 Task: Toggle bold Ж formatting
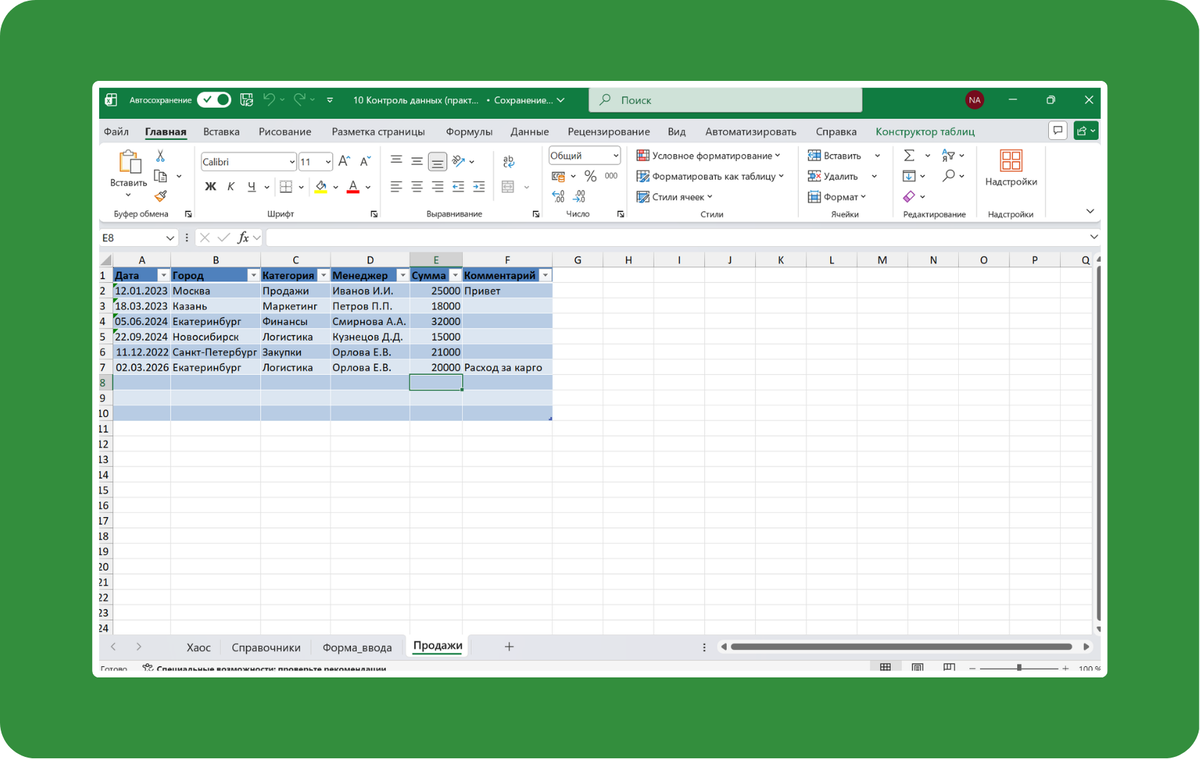[x=210, y=187]
